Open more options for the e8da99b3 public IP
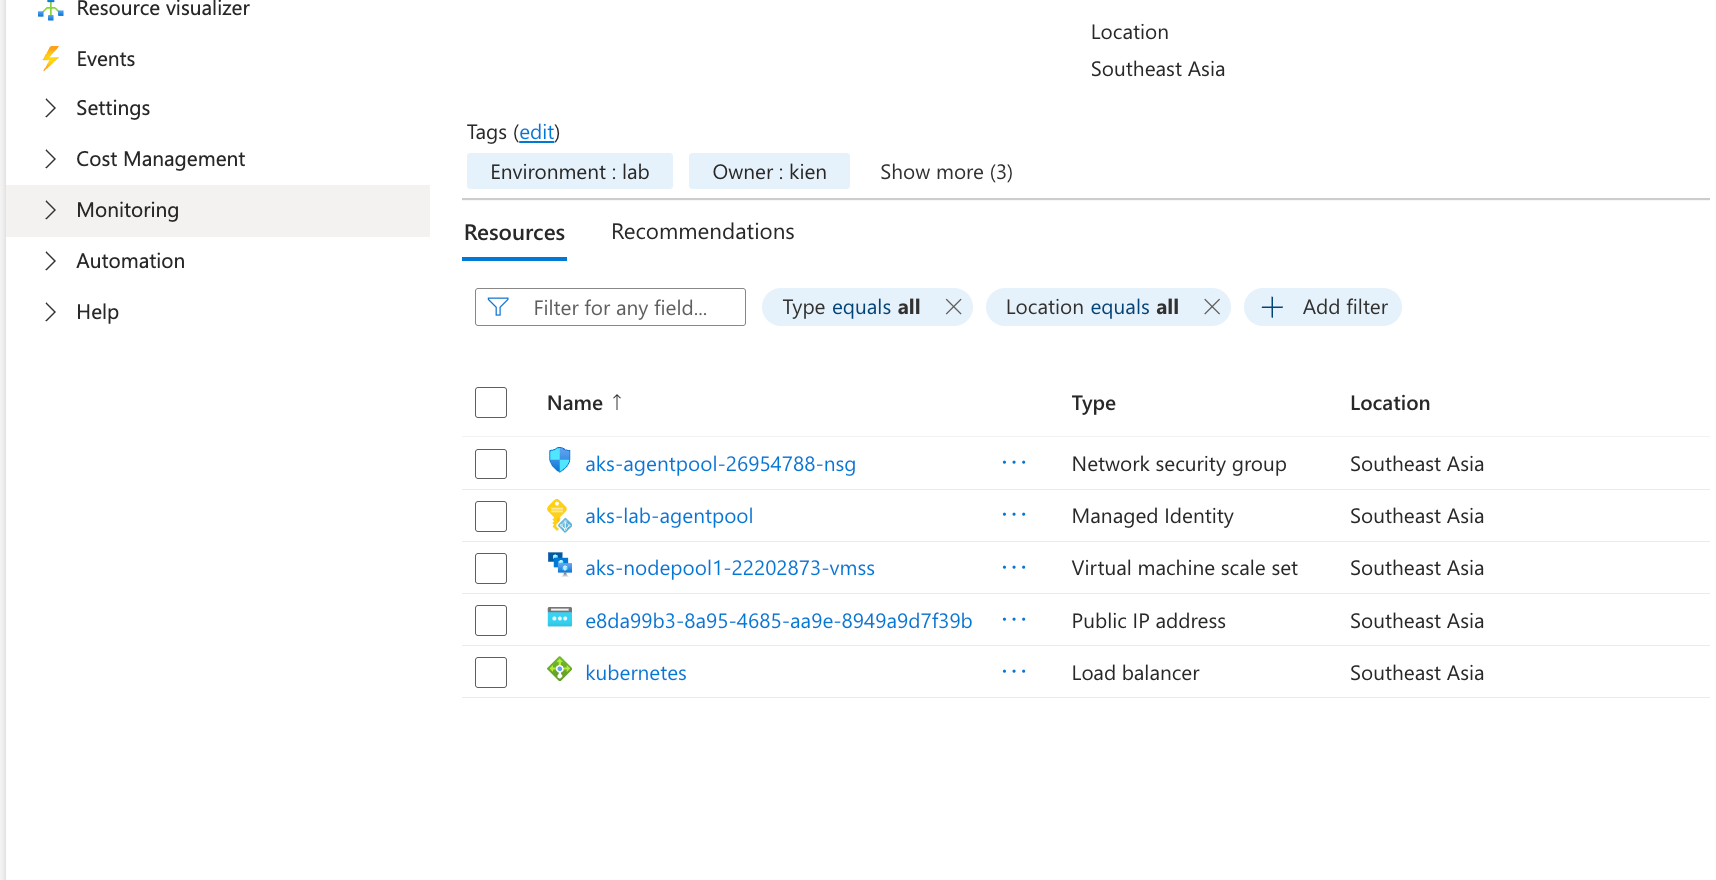Image resolution: width=1716 pixels, height=880 pixels. (x=1014, y=620)
